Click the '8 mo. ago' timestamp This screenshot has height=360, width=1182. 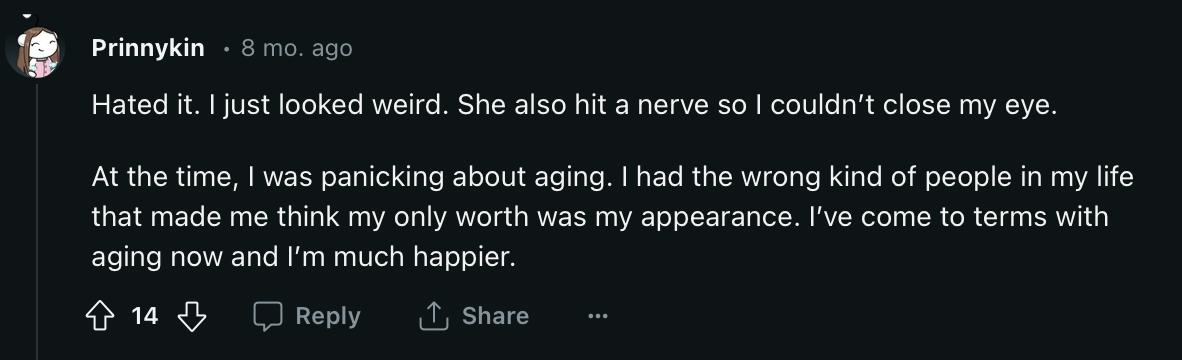[x=296, y=48]
